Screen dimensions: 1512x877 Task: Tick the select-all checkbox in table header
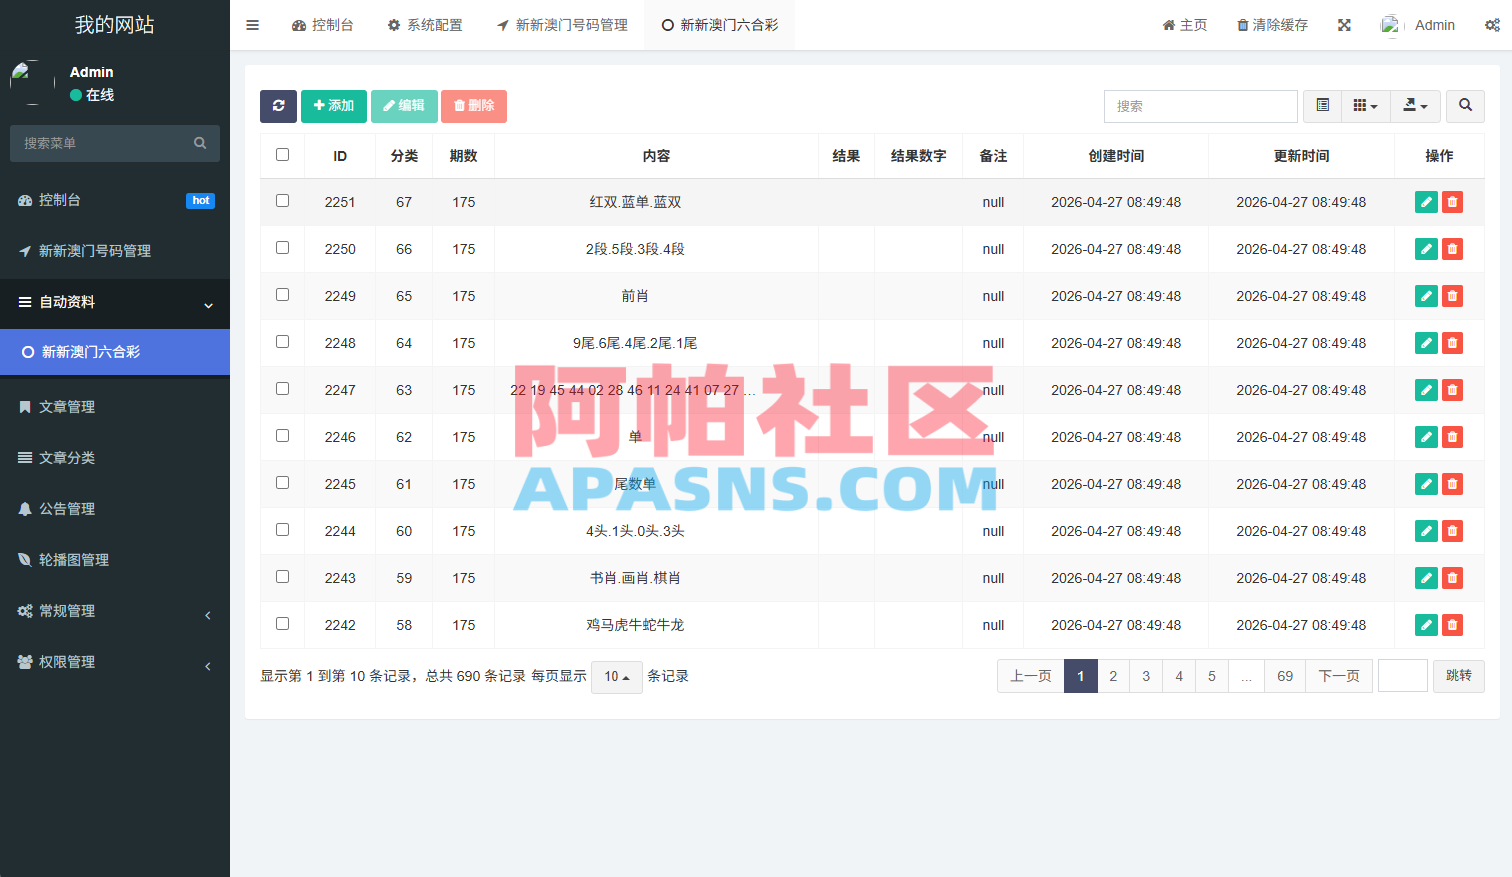[282, 155]
